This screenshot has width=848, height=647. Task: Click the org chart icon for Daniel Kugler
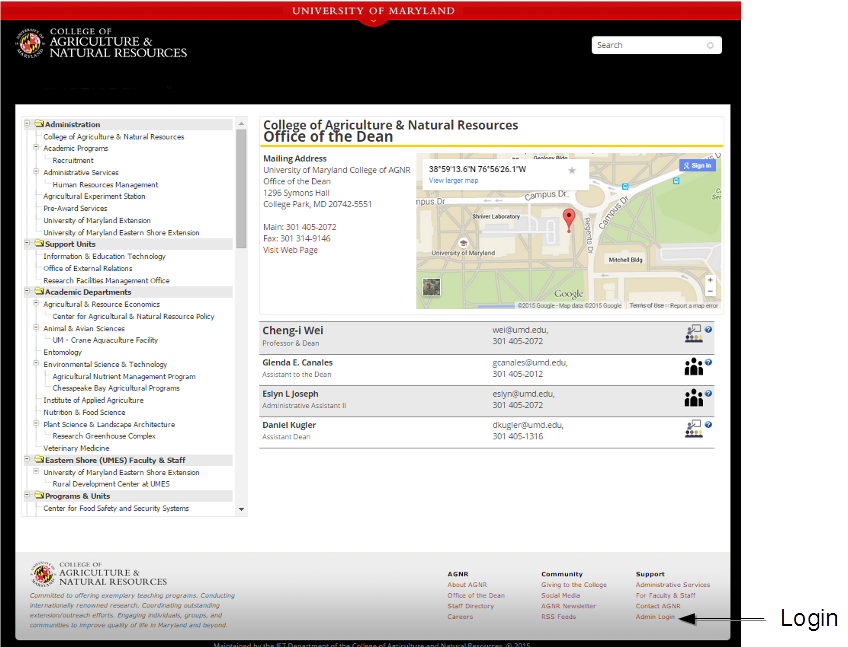click(x=693, y=429)
